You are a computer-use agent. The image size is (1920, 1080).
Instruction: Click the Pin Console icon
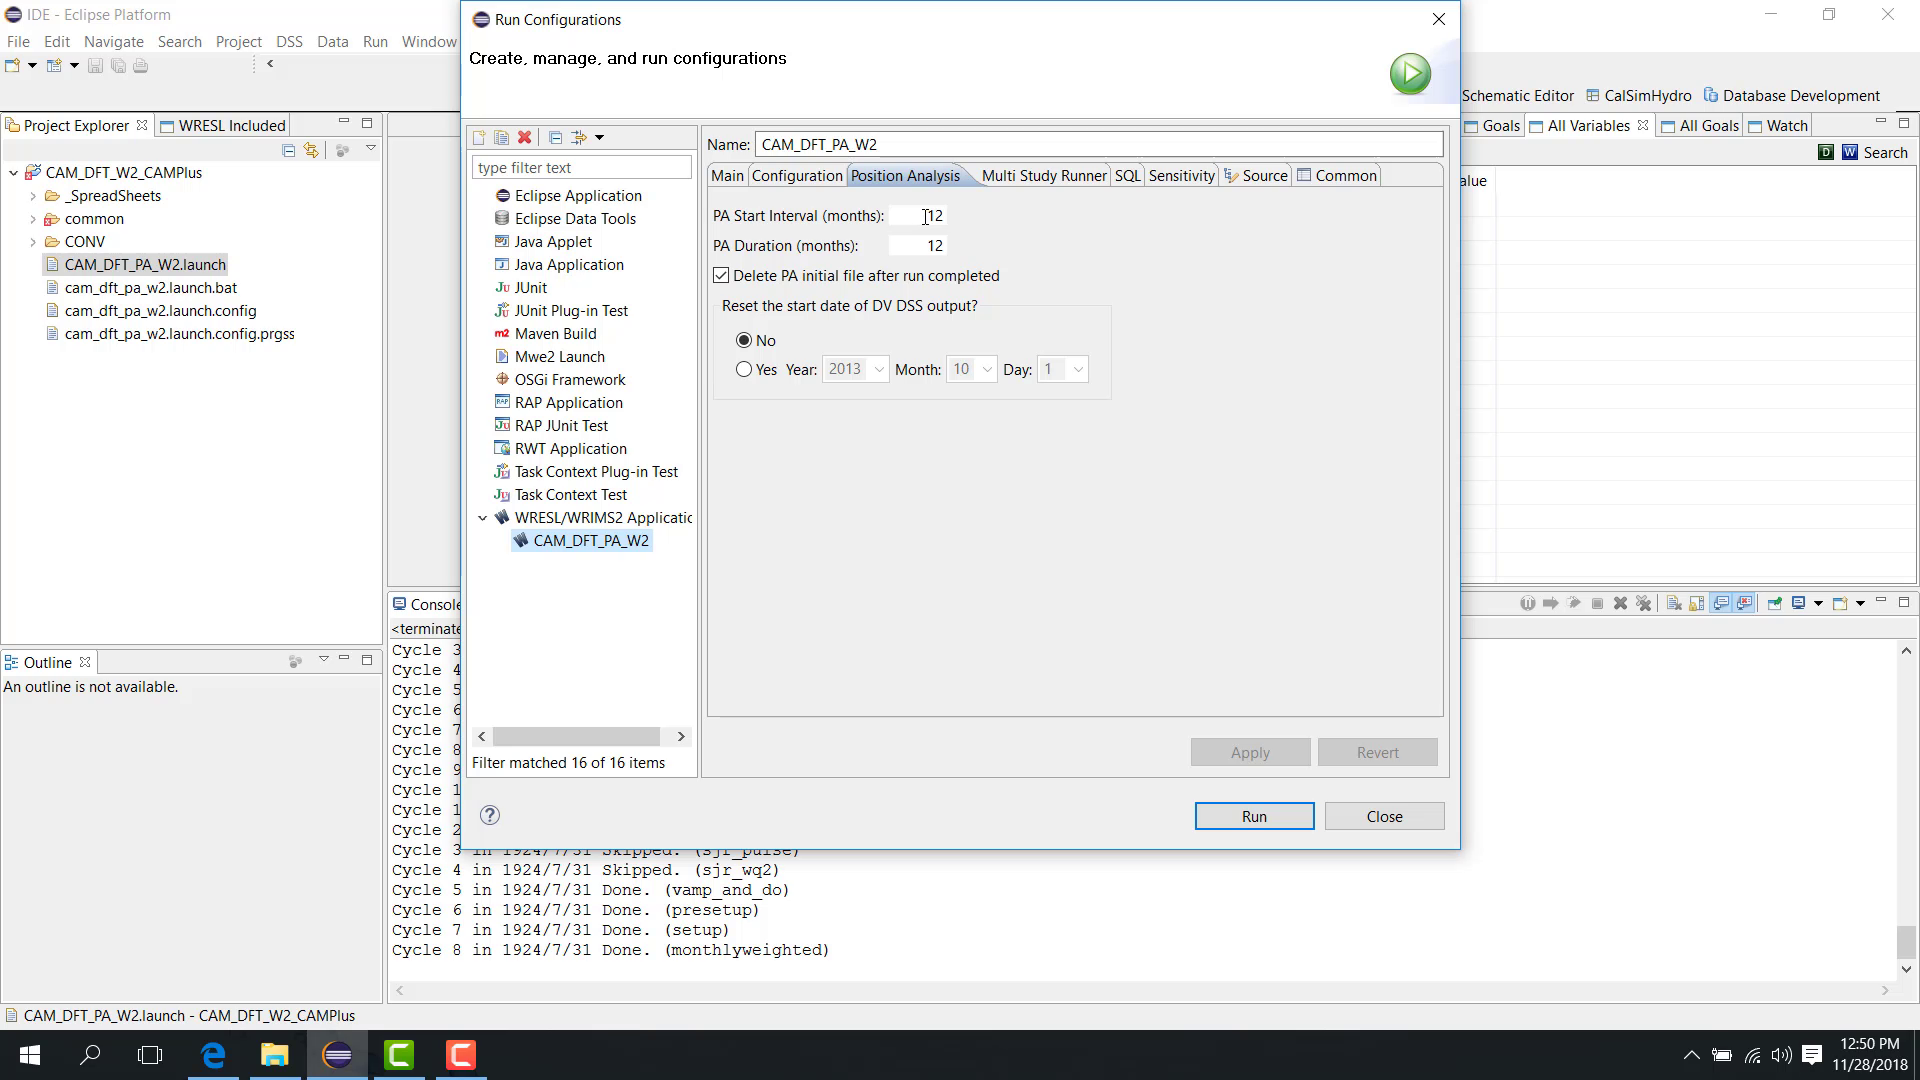click(x=1775, y=603)
